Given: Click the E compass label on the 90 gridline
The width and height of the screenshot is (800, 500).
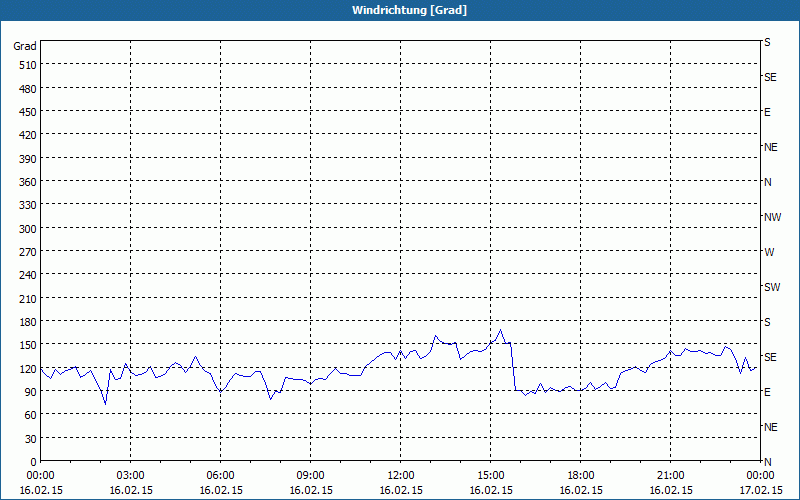Looking at the screenshot, I should [x=767, y=392].
